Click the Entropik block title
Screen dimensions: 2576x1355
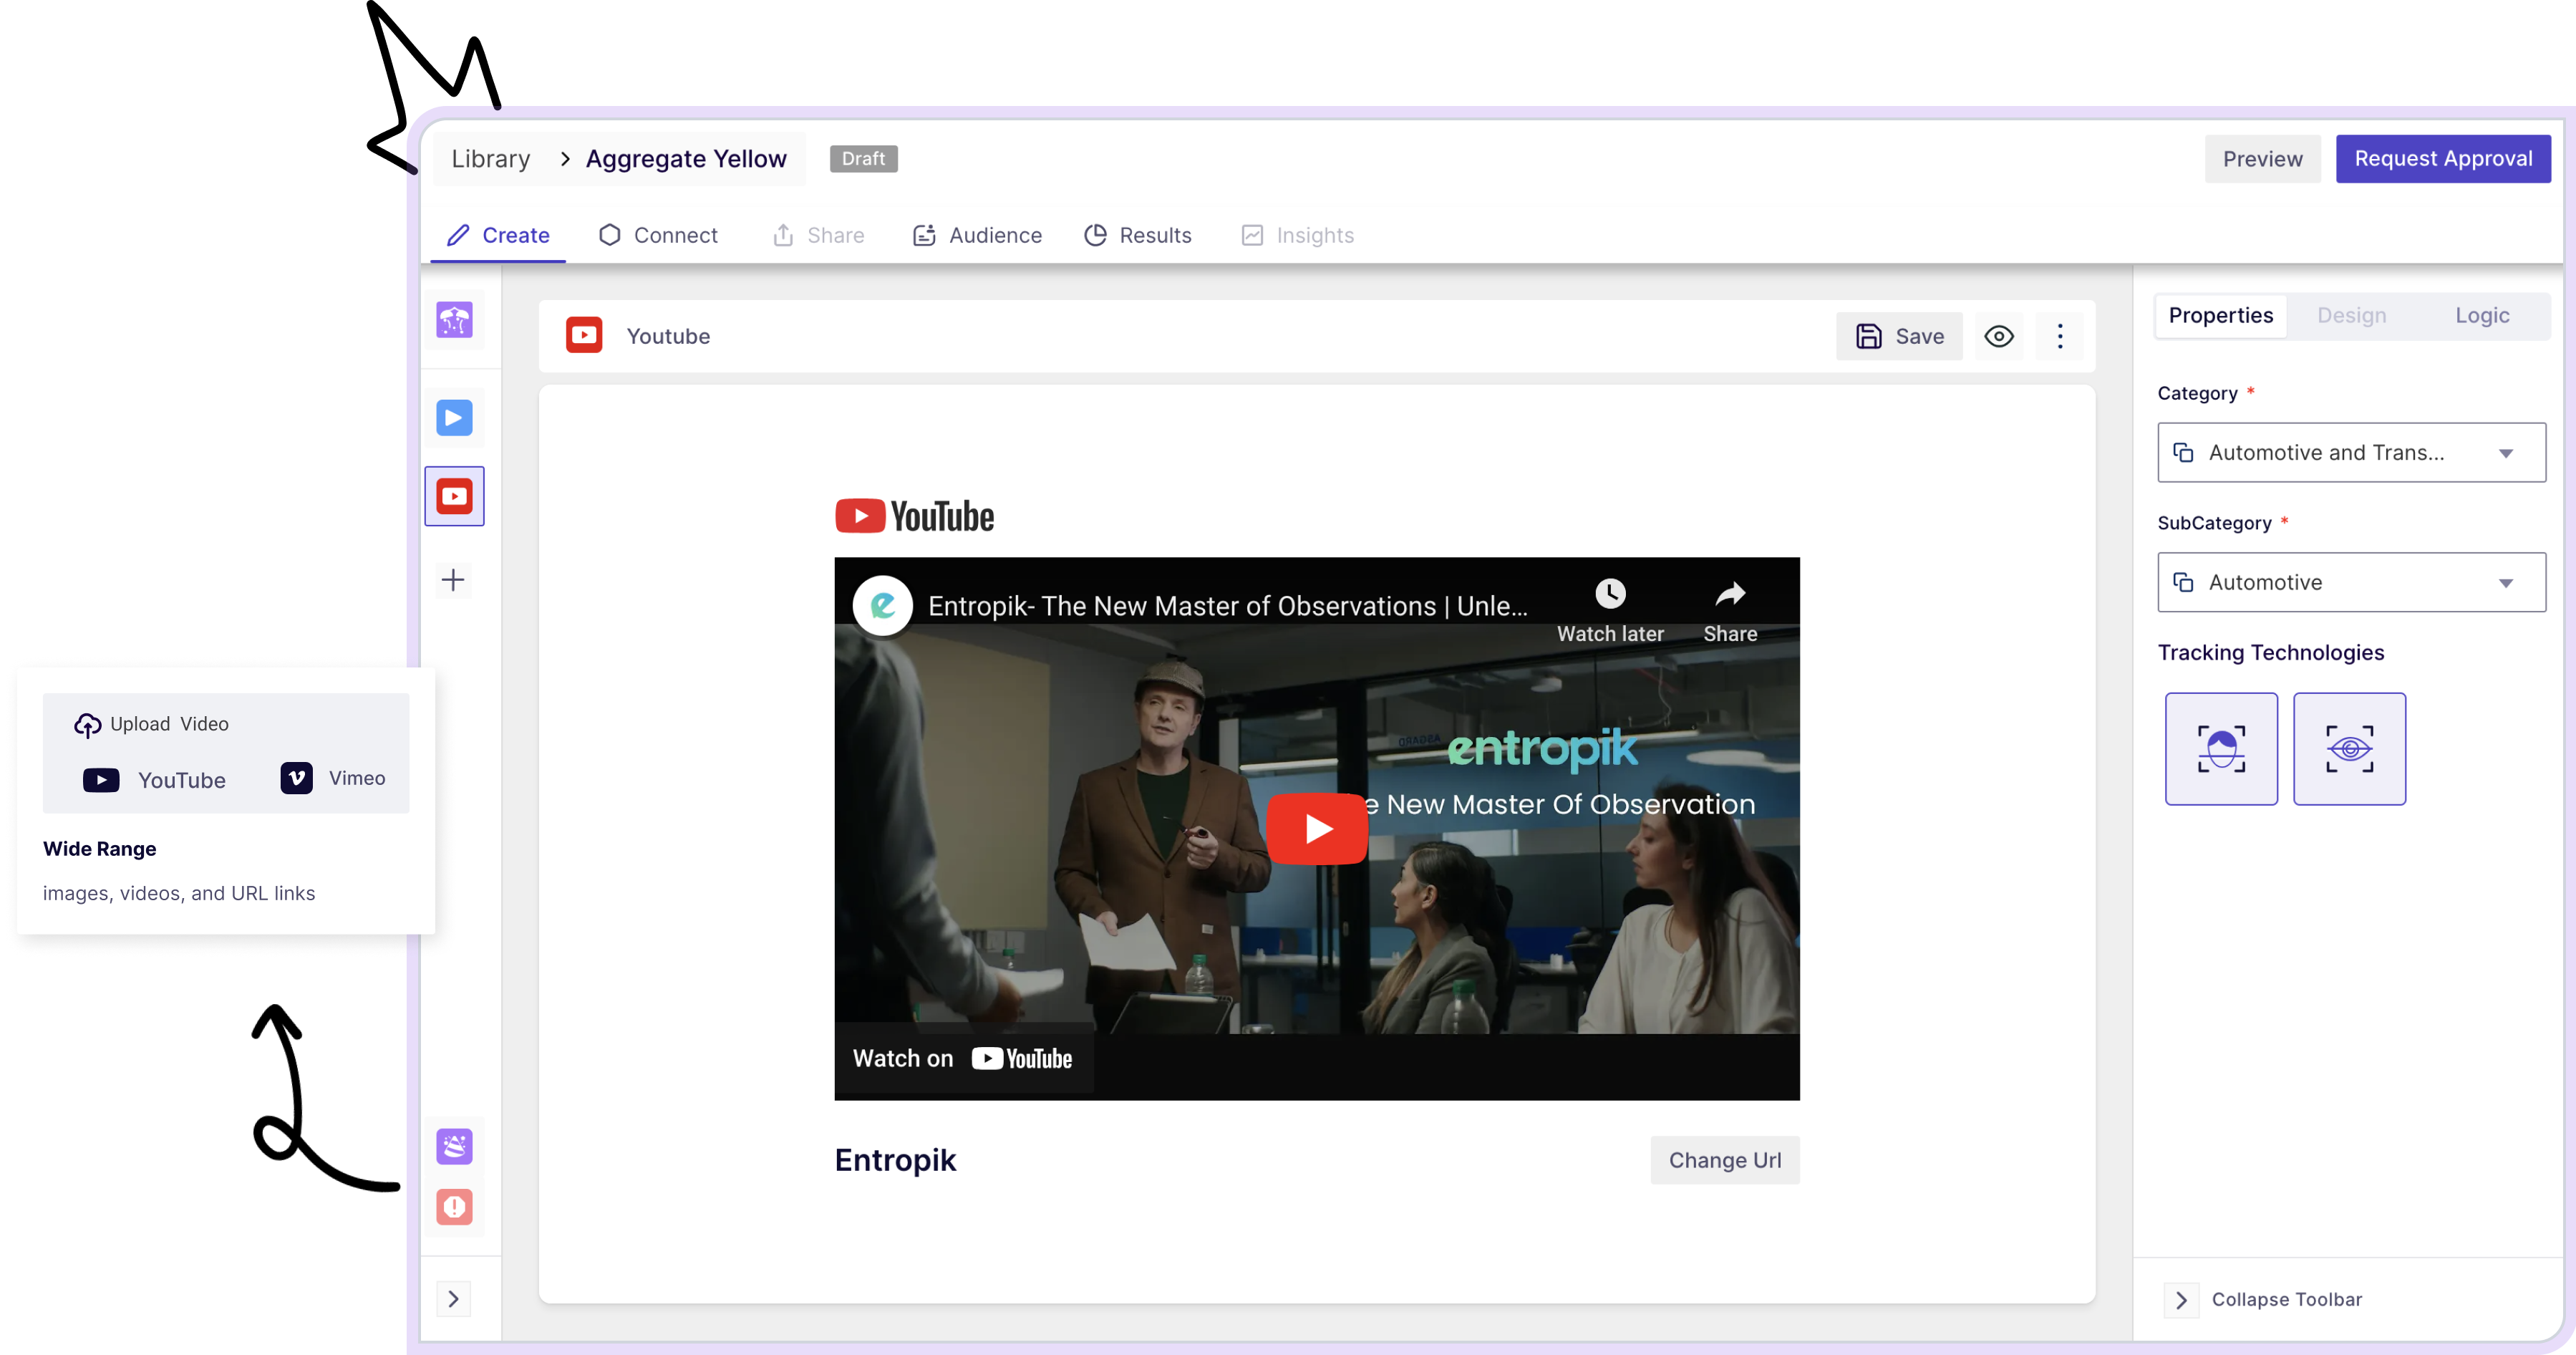pyautogui.click(x=895, y=1160)
